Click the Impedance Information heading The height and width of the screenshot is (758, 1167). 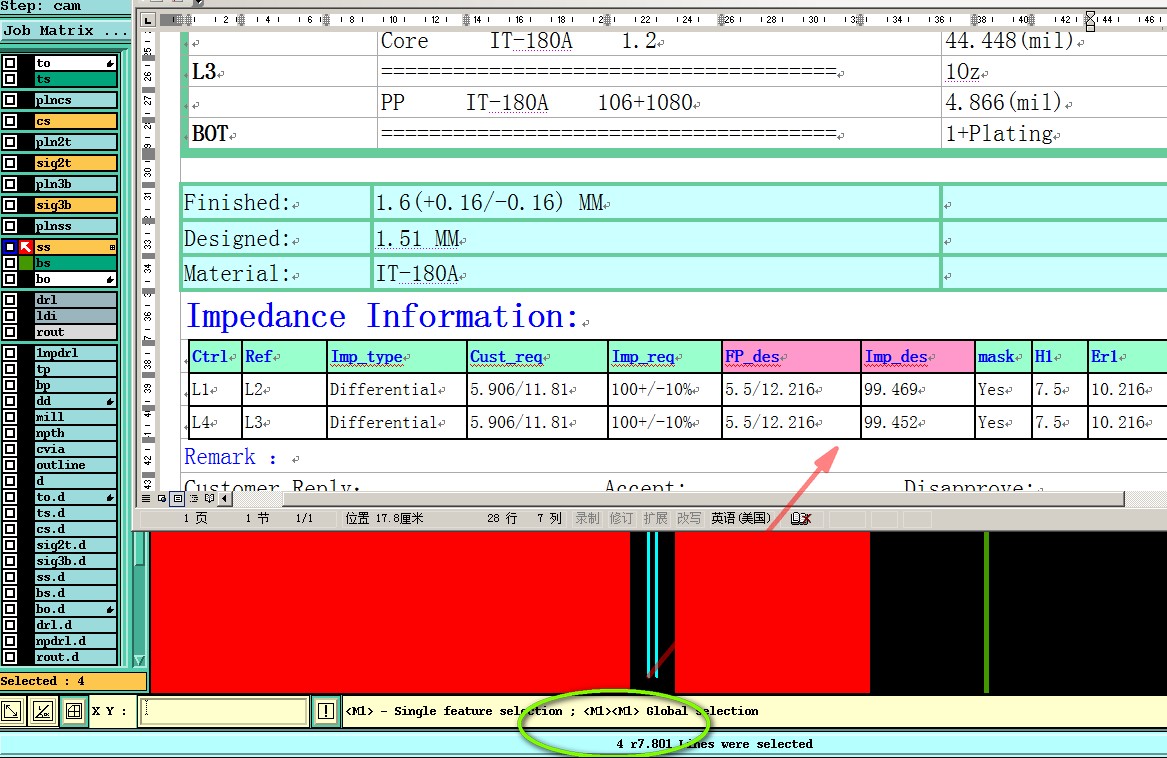click(382, 316)
